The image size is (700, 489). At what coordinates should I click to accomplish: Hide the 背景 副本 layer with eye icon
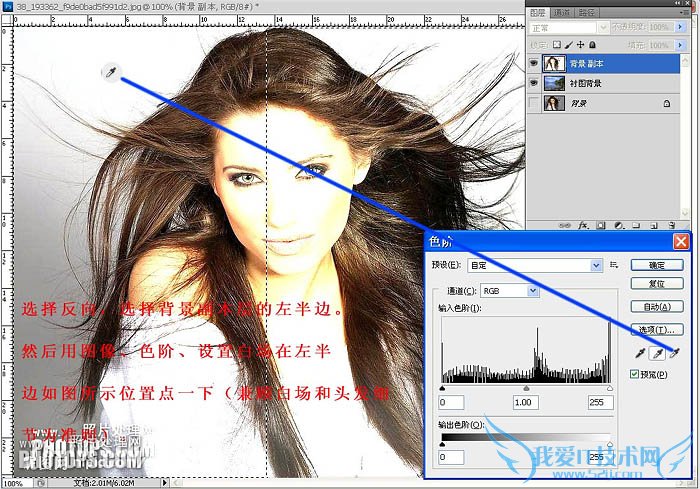click(533, 64)
